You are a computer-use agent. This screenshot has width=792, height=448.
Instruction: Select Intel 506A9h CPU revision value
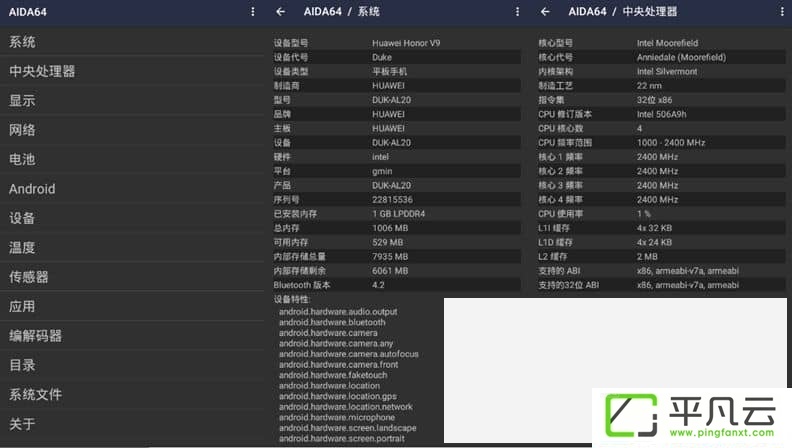tap(661, 114)
